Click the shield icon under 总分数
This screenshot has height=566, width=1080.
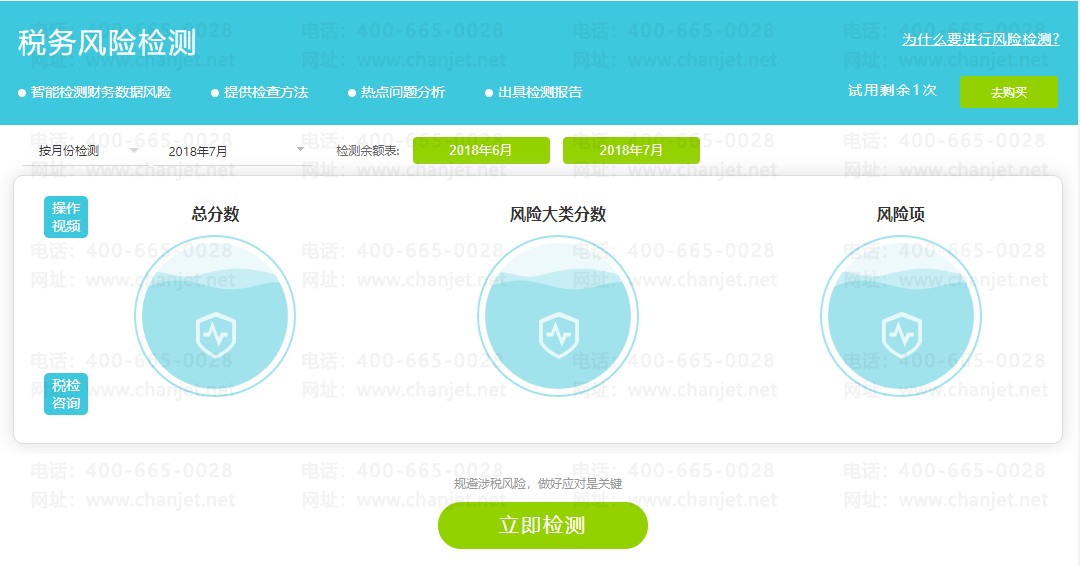tap(216, 335)
